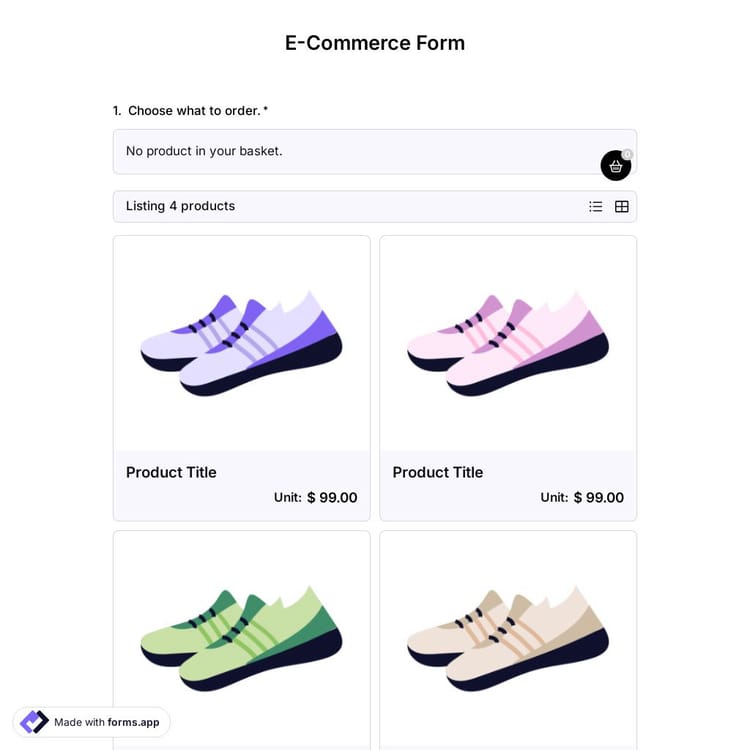Click the "No product in your basket" box
The height and width of the screenshot is (750, 750).
(x=350, y=151)
